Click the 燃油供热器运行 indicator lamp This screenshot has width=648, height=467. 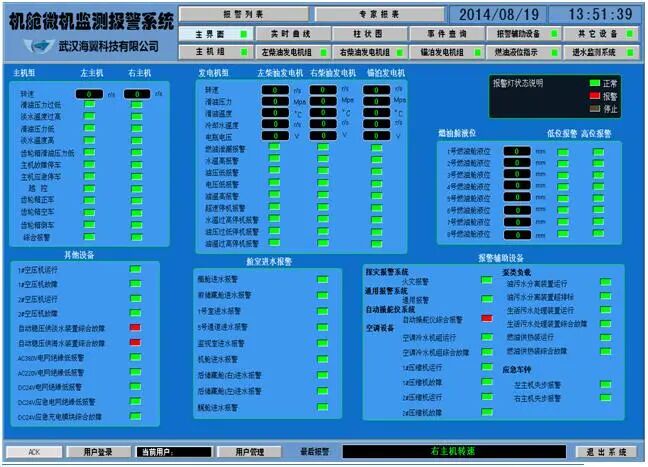[605, 337]
